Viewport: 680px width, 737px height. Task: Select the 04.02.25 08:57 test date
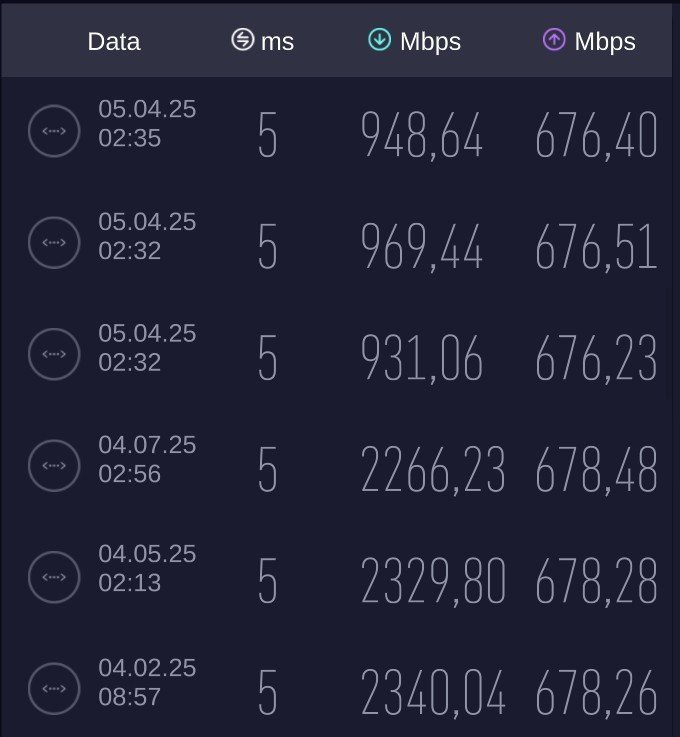tap(147, 681)
